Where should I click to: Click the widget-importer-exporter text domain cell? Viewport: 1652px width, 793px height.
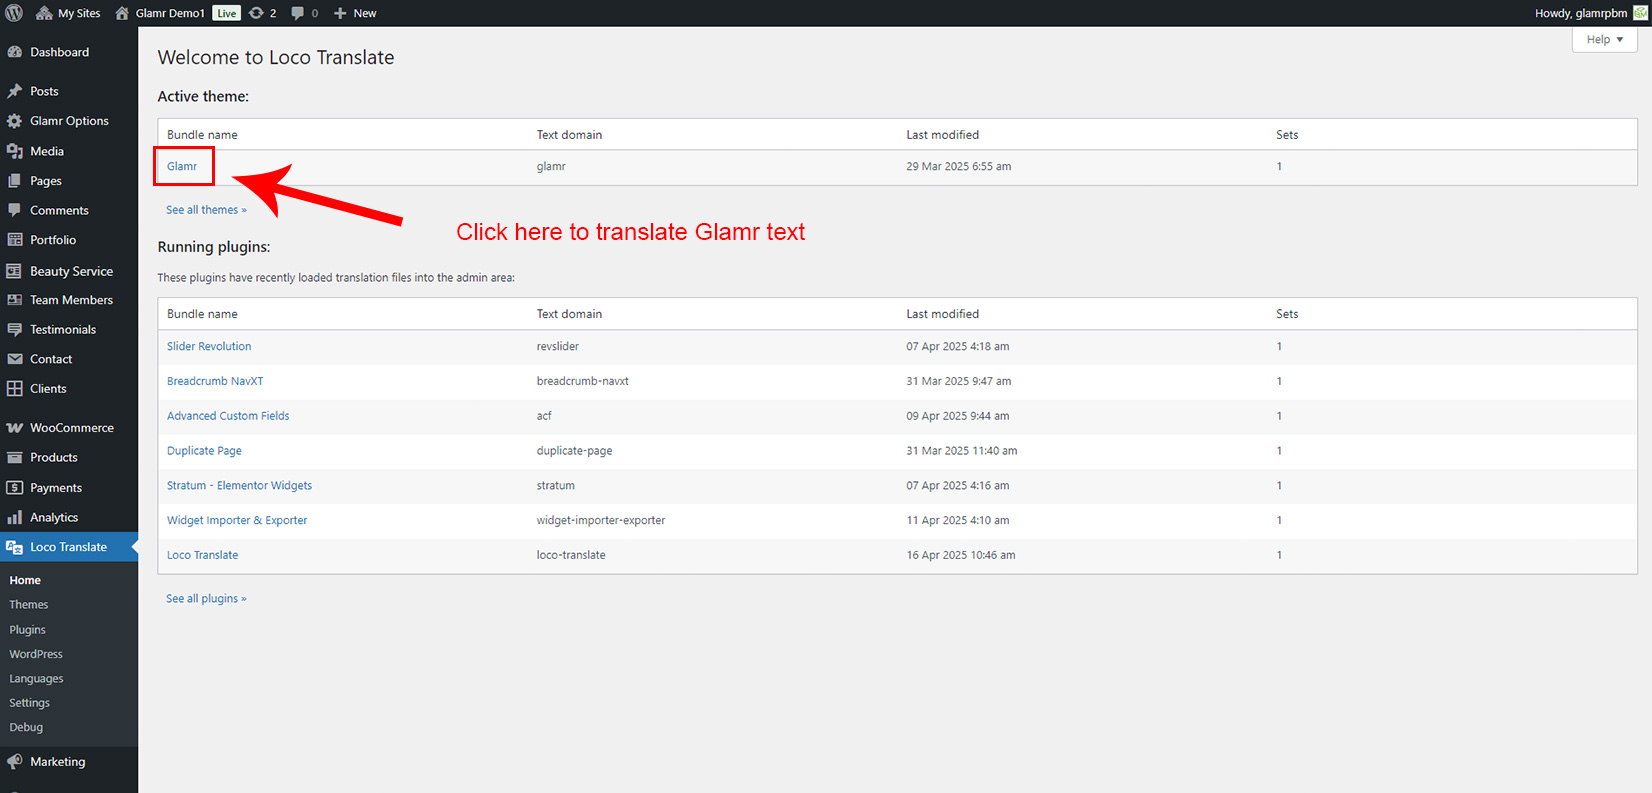coord(601,520)
